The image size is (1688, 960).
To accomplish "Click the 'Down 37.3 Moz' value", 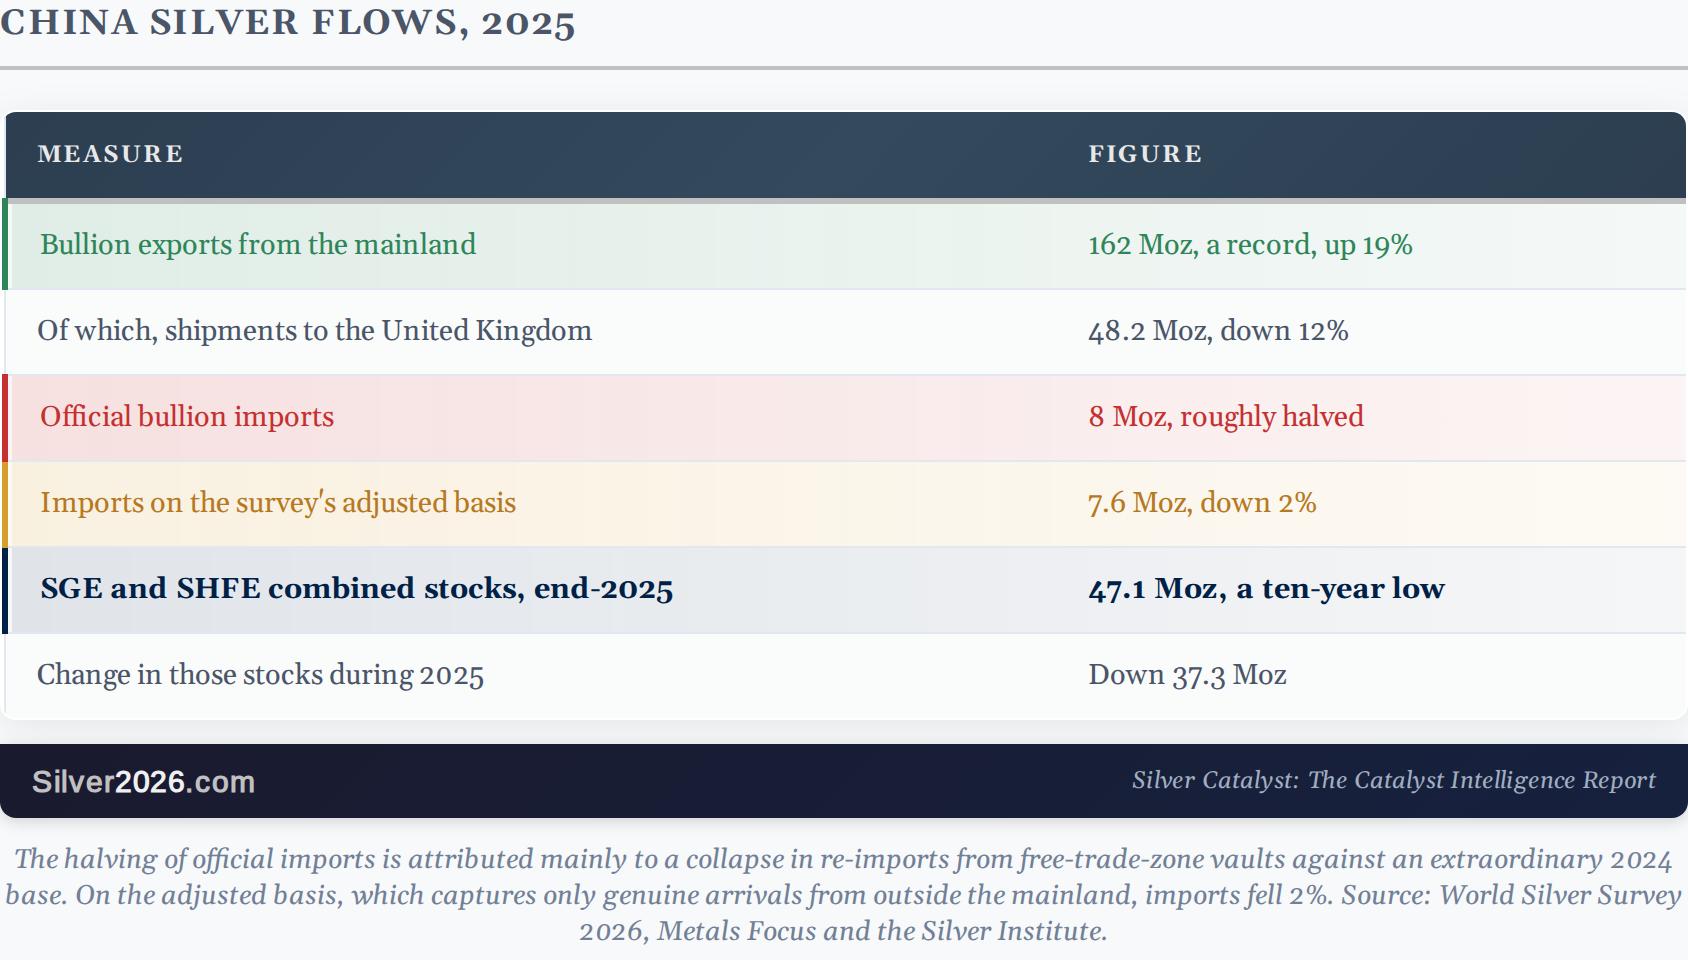I will pyautogui.click(x=1187, y=675).
